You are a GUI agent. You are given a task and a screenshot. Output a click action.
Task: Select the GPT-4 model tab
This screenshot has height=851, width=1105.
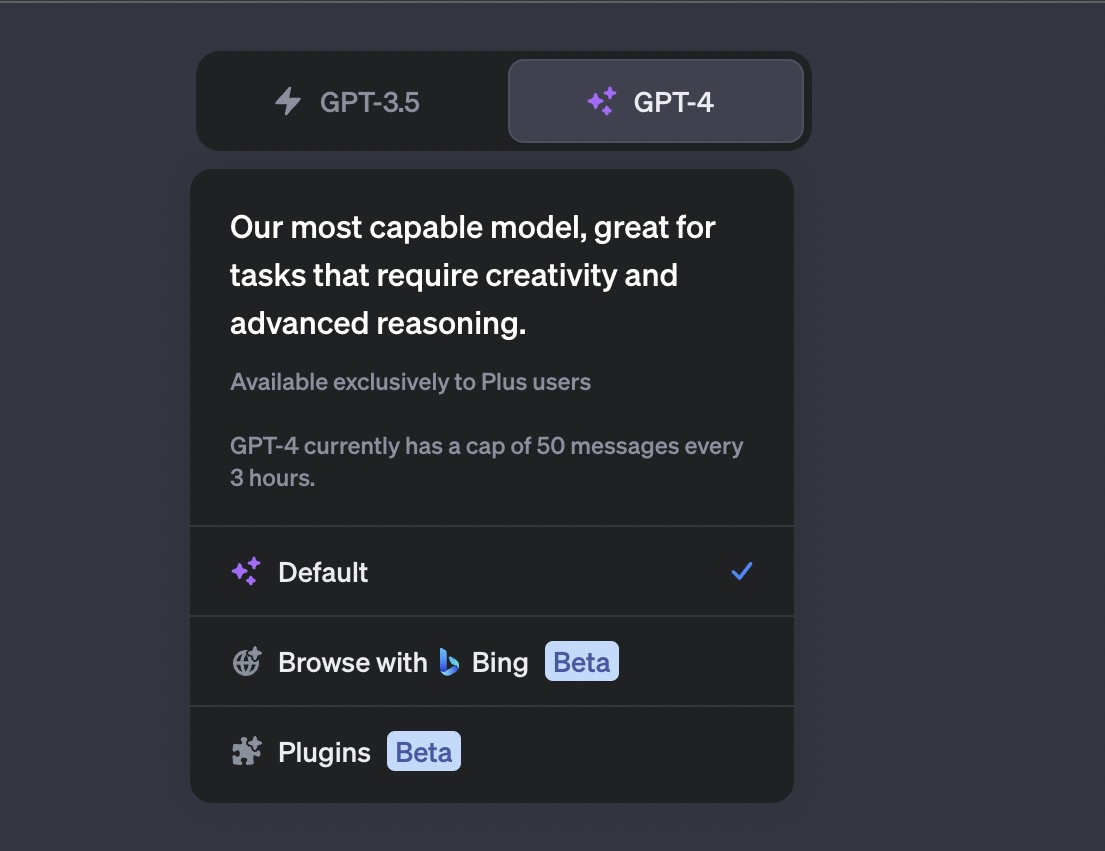tap(655, 102)
